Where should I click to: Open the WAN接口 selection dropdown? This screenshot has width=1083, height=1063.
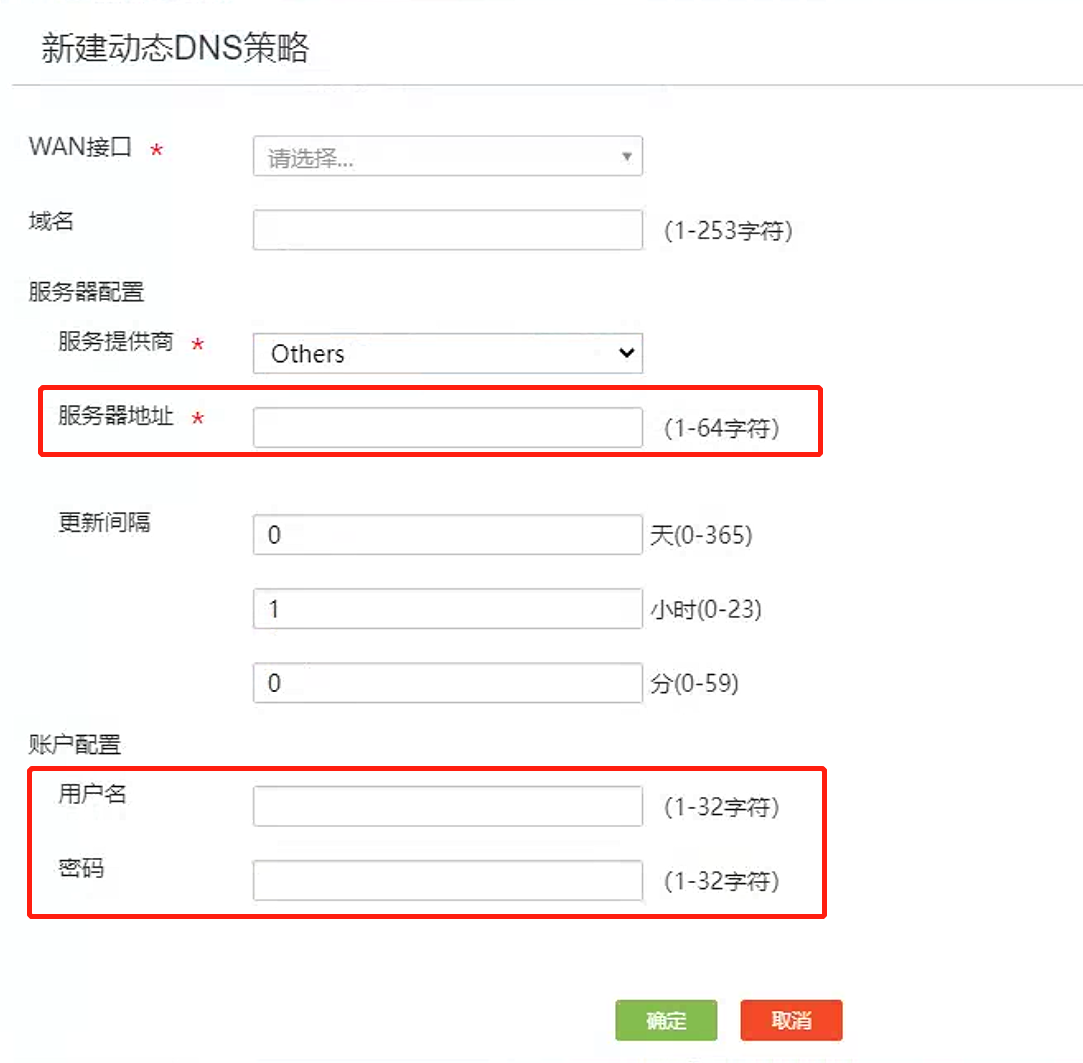pyautogui.click(x=447, y=157)
